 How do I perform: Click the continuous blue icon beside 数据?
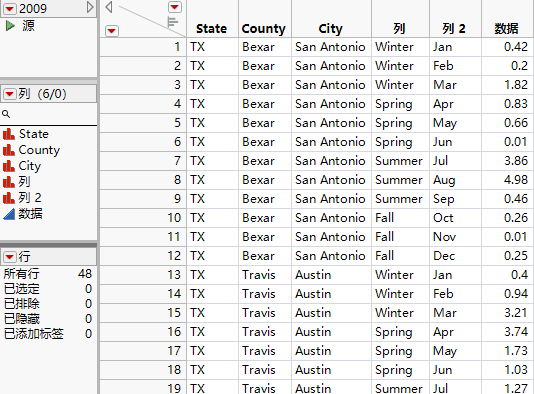pos(9,214)
